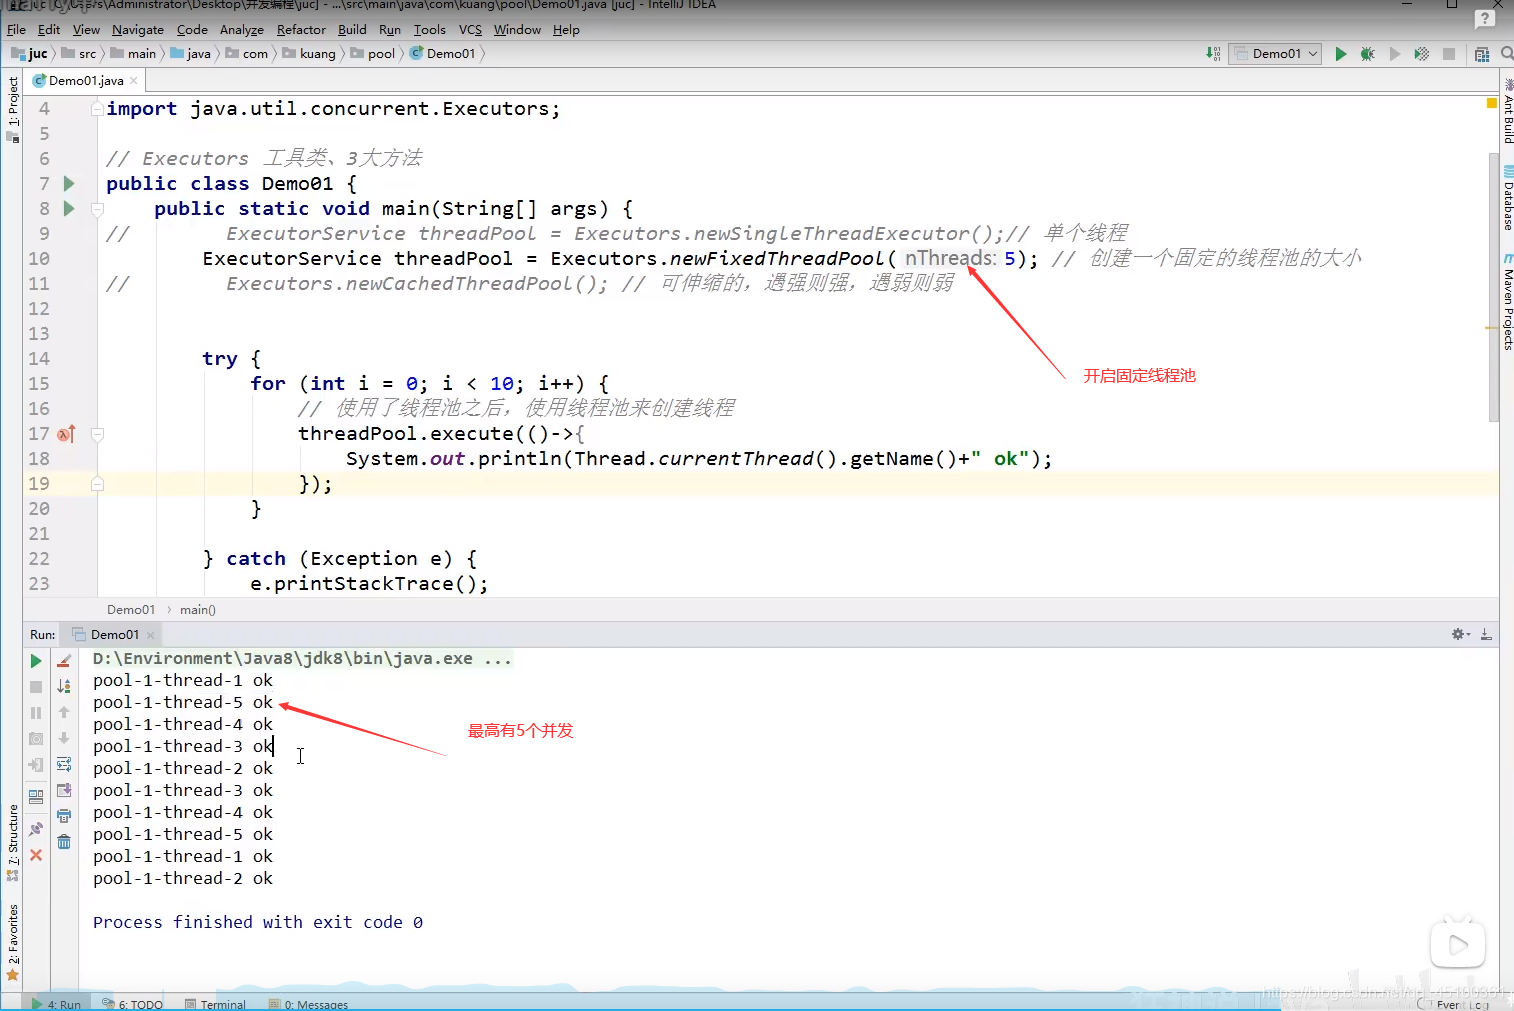Viewport: 1514px width, 1011px height.
Task: Open the TODO tool window tab
Action: 133,1004
